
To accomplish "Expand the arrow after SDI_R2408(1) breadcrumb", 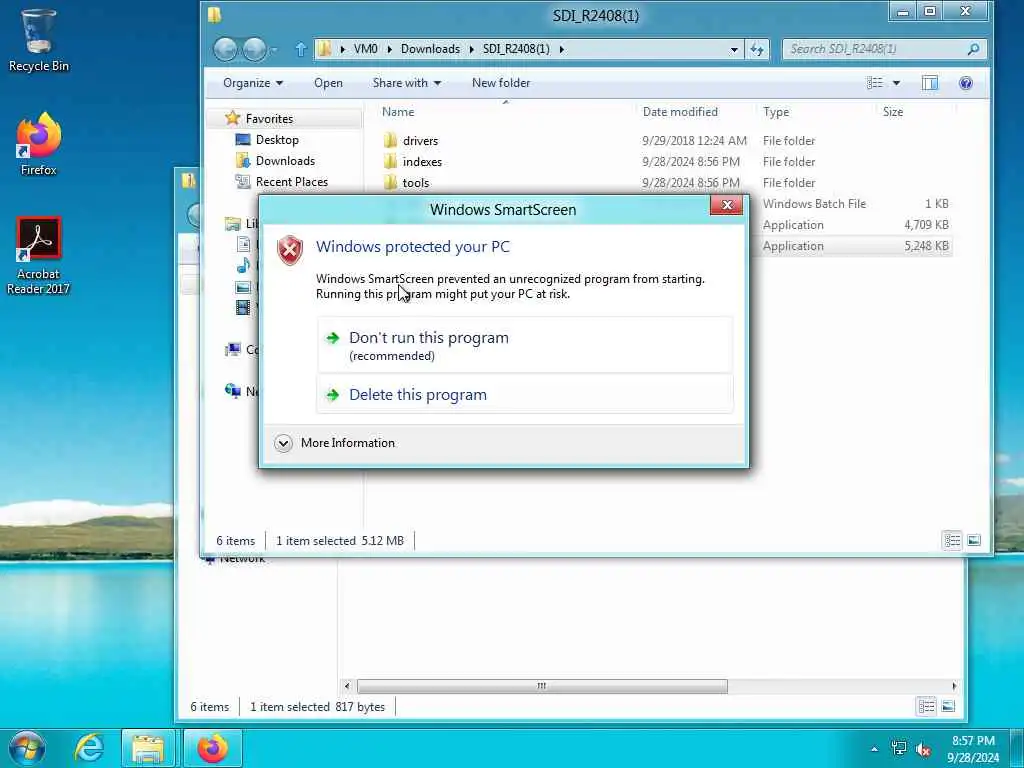I will pyautogui.click(x=561, y=49).
